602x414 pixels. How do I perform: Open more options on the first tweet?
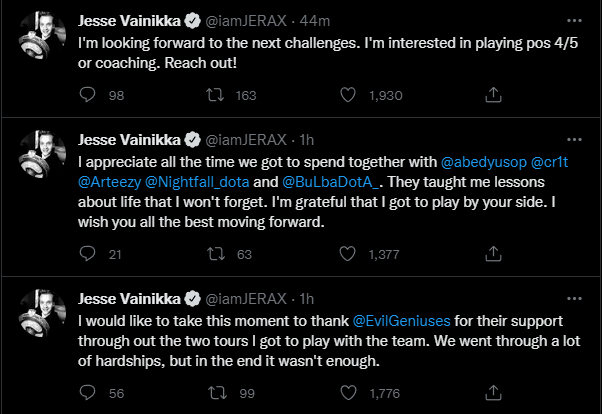tap(573, 19)
